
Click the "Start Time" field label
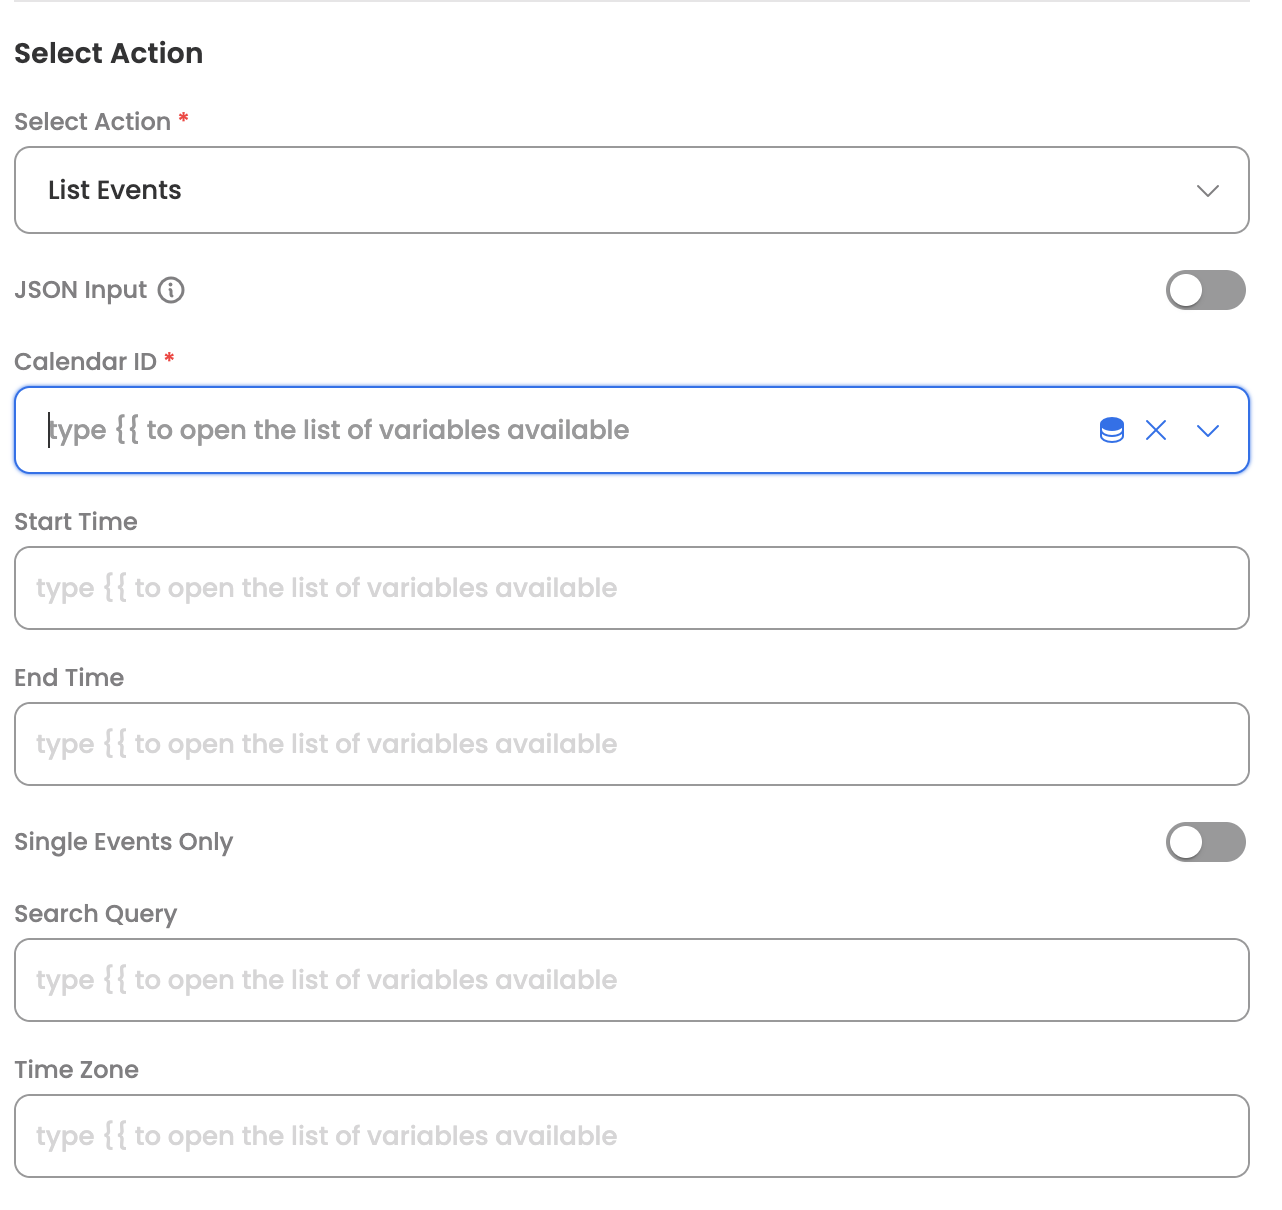pos(76,522)
